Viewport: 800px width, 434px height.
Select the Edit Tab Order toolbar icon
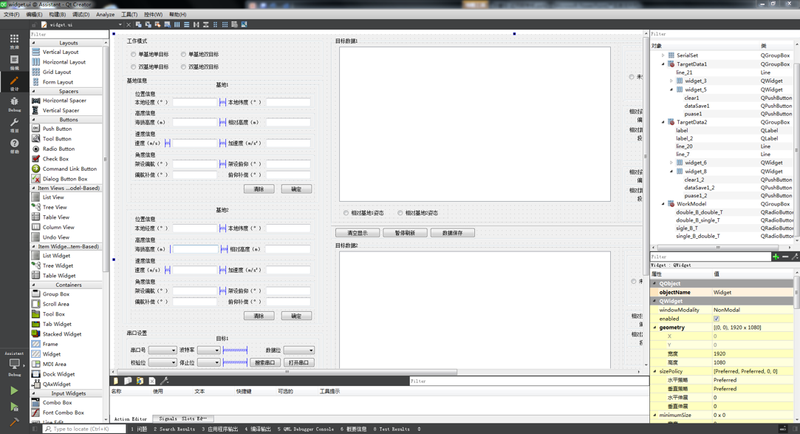(x=167, y=24)
